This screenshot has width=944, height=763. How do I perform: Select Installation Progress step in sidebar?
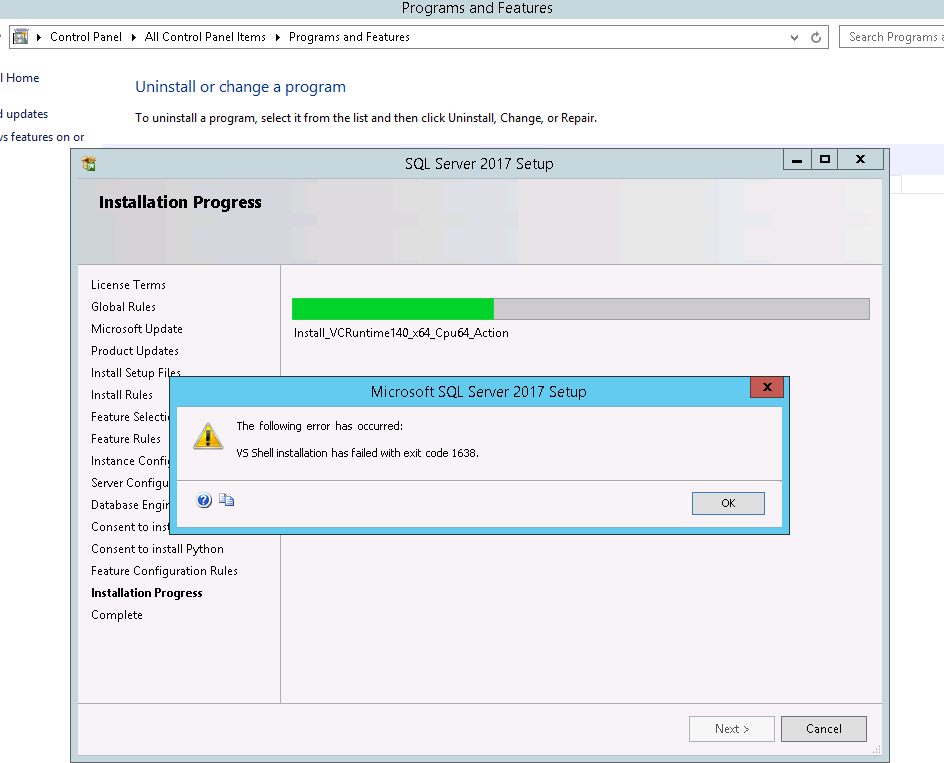tap(146, 593)
